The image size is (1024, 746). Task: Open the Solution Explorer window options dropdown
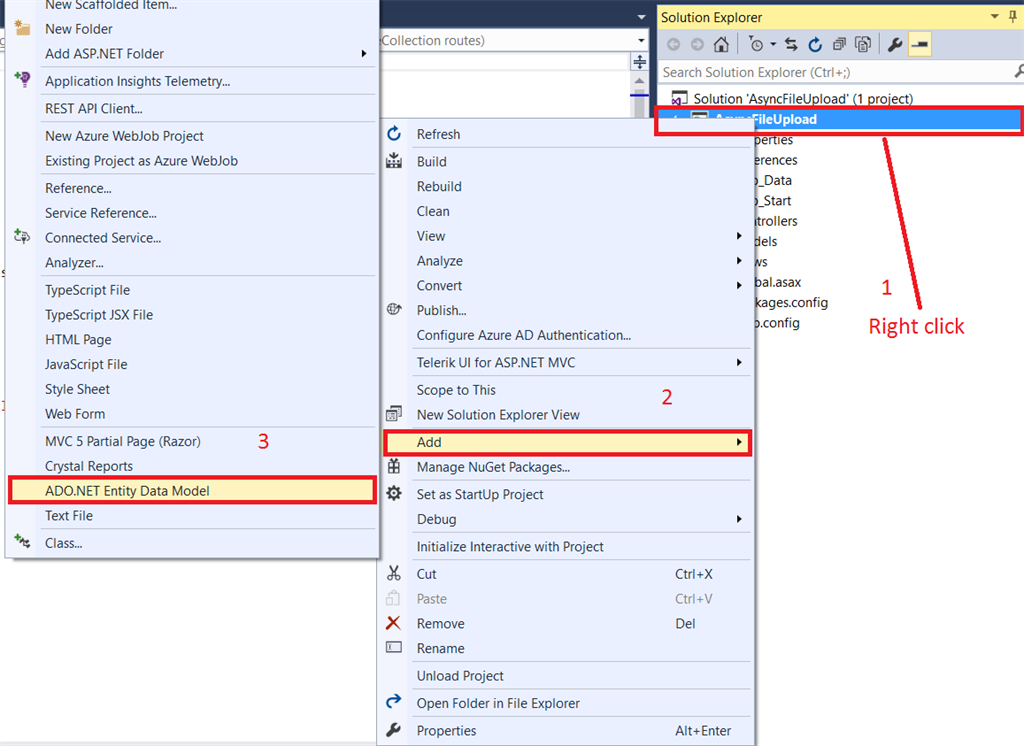pos(994,17)
